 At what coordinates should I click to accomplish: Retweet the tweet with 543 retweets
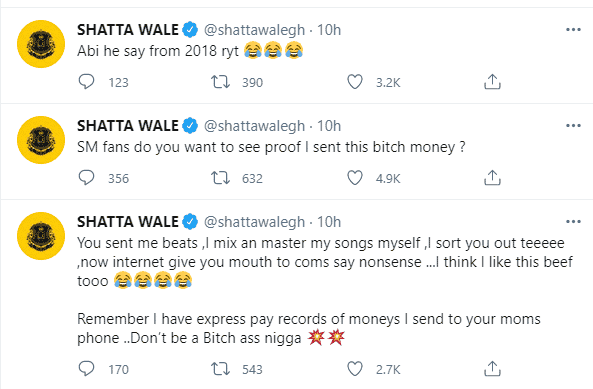(x=220, y=369)
